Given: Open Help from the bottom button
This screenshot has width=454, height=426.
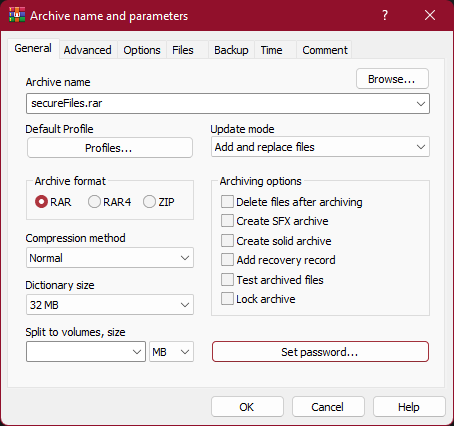Looking at the screenshot, I should (x=409, y=407).
